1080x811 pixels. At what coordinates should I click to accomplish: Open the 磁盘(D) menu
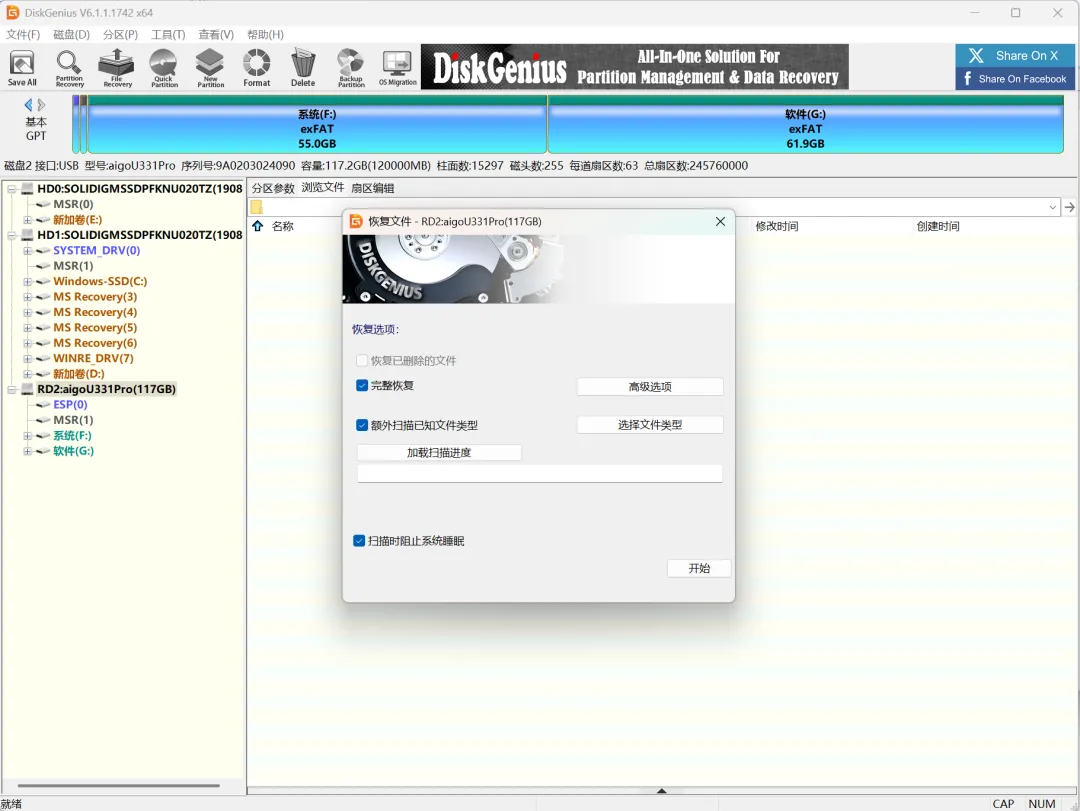click(x=71, y=34)
